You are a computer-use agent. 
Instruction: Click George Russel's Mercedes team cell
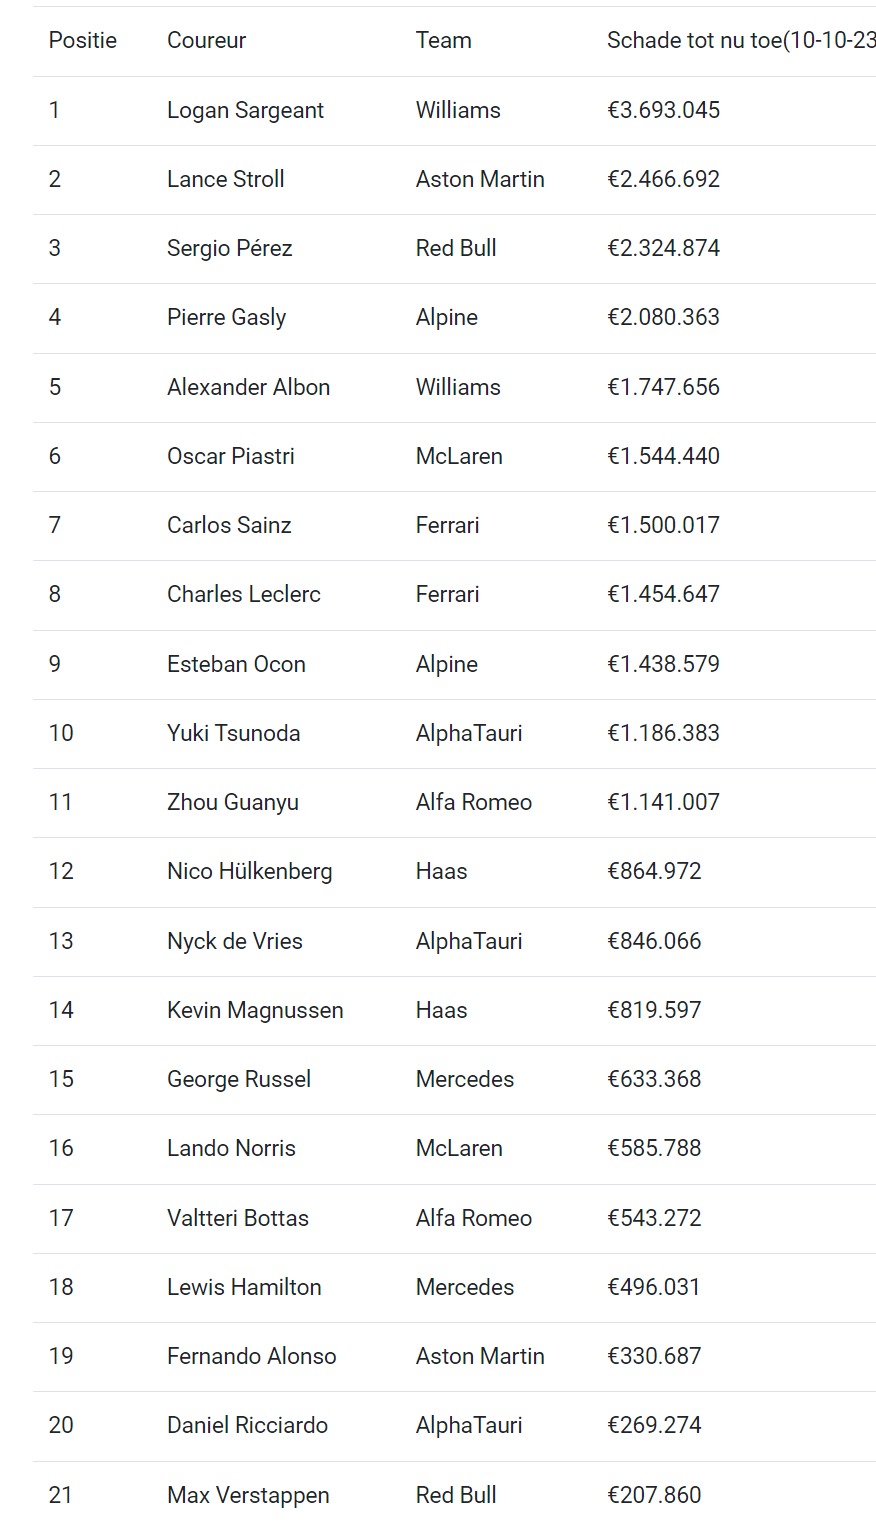pyautogui.click(x=465, y=1079)
